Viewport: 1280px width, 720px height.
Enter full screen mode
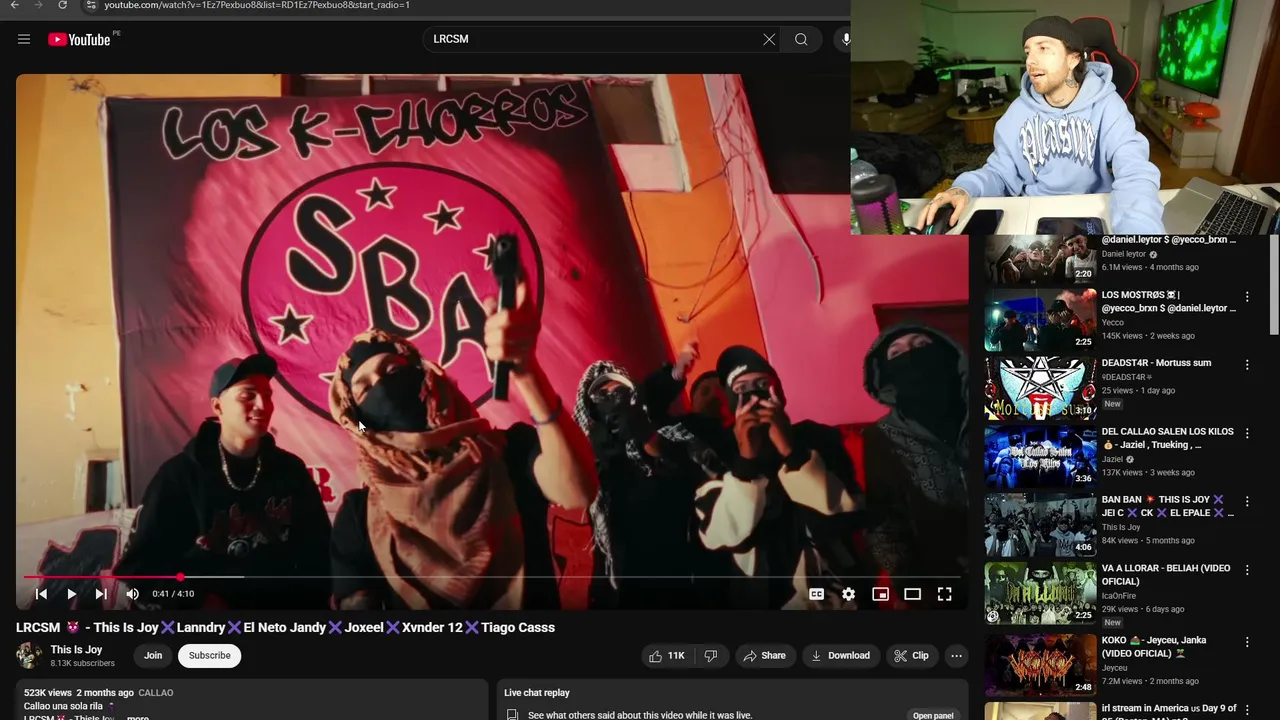pos(944,594)
